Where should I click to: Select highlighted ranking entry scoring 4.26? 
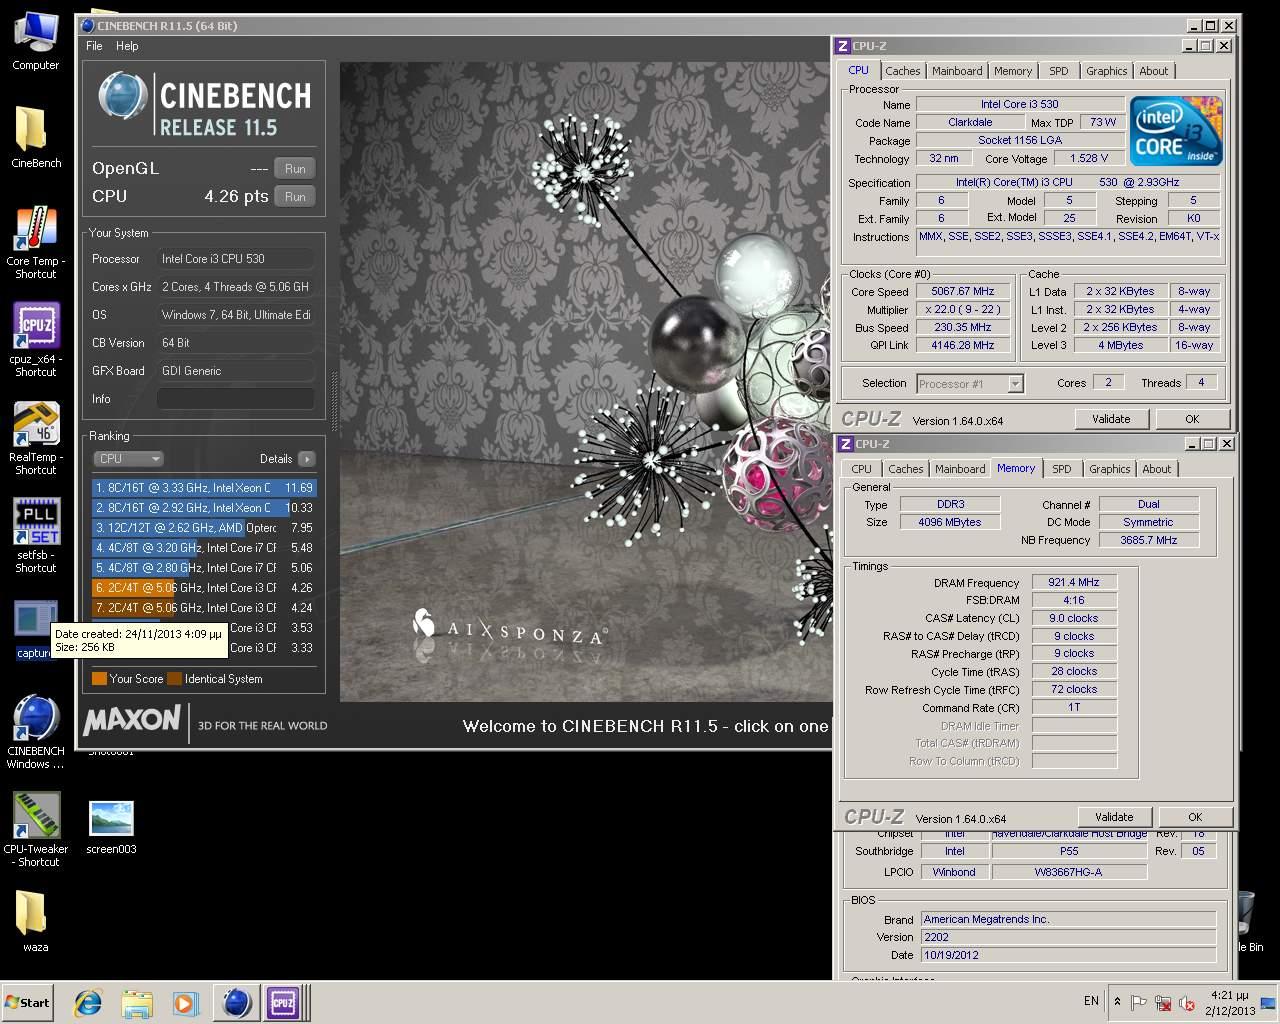(204, 588)
